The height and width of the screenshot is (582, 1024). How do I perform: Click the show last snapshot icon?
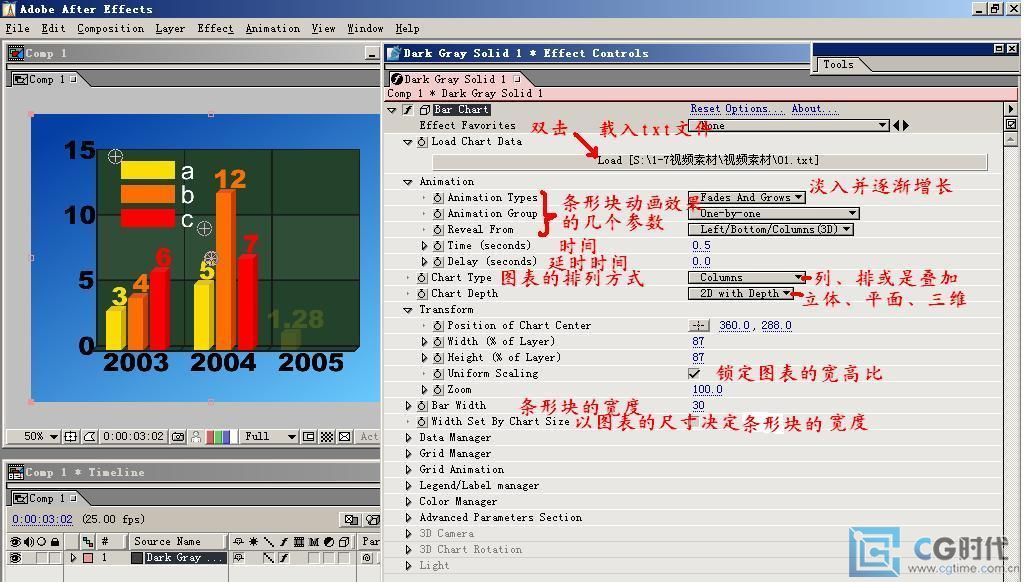tap(196, 436)
